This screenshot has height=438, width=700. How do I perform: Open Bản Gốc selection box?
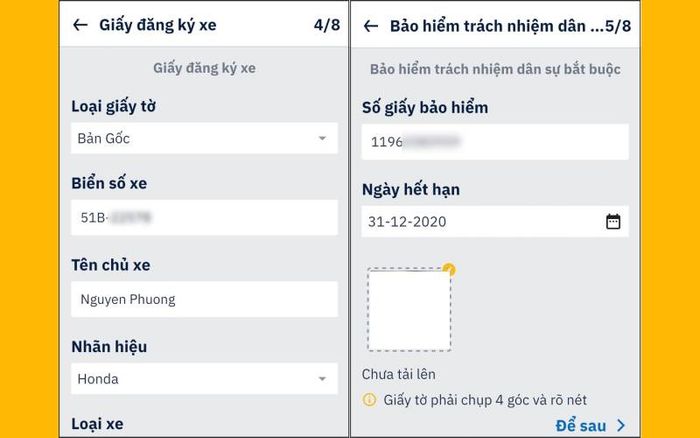[x=204, y=138]
